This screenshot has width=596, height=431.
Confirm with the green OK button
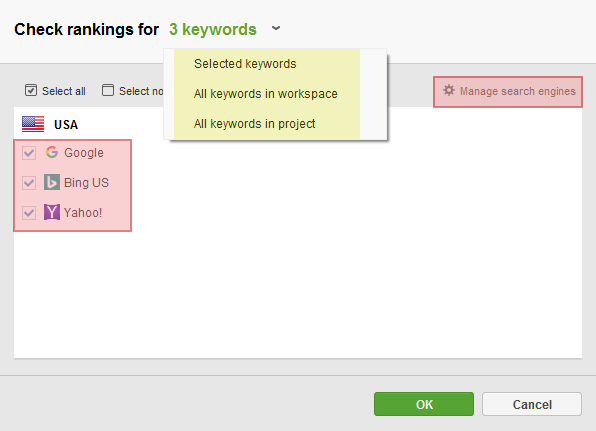click(424, 404)
